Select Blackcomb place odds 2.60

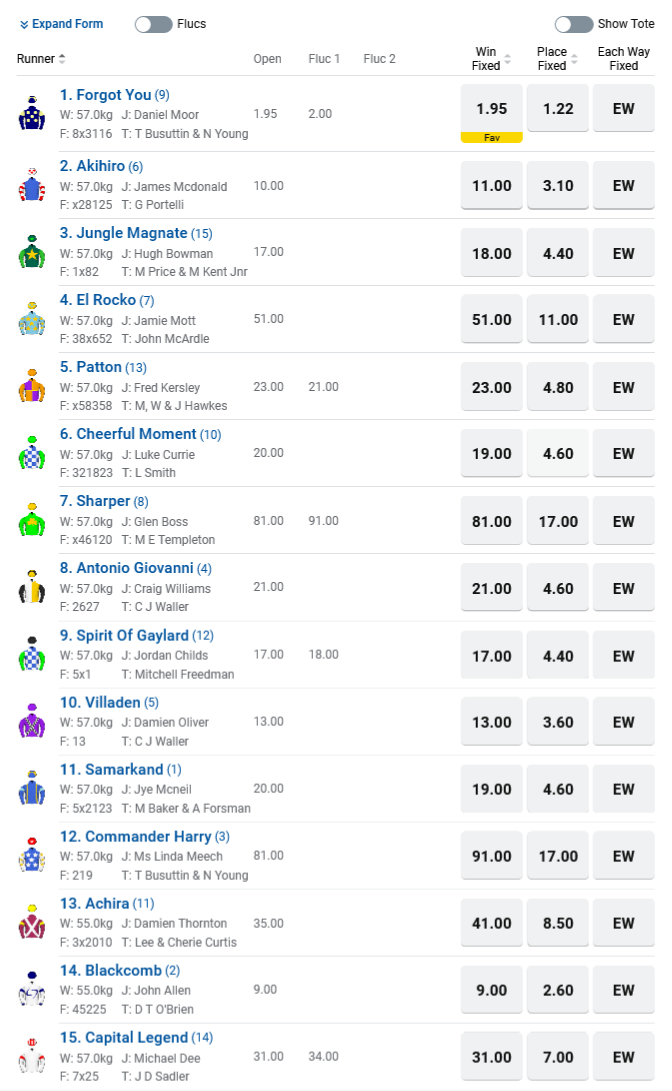pyautogui.click(x=558, y=990)
